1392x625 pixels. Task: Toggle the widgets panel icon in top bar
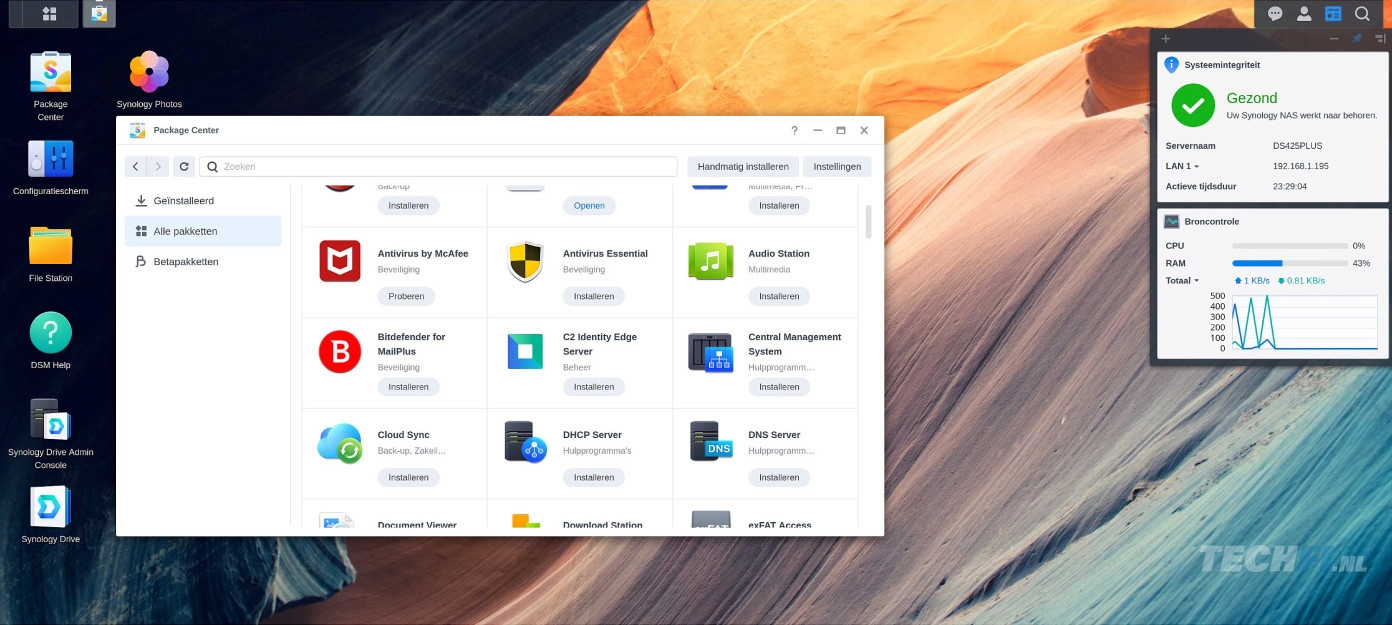point(1333,14)
